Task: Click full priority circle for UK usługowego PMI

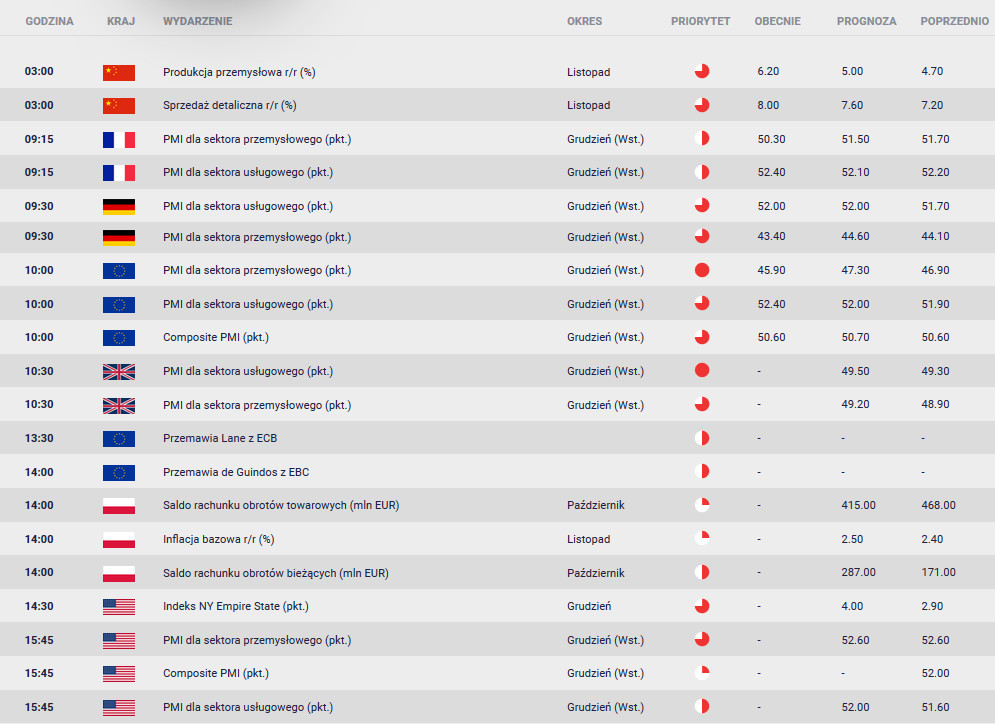Action: 702,371
